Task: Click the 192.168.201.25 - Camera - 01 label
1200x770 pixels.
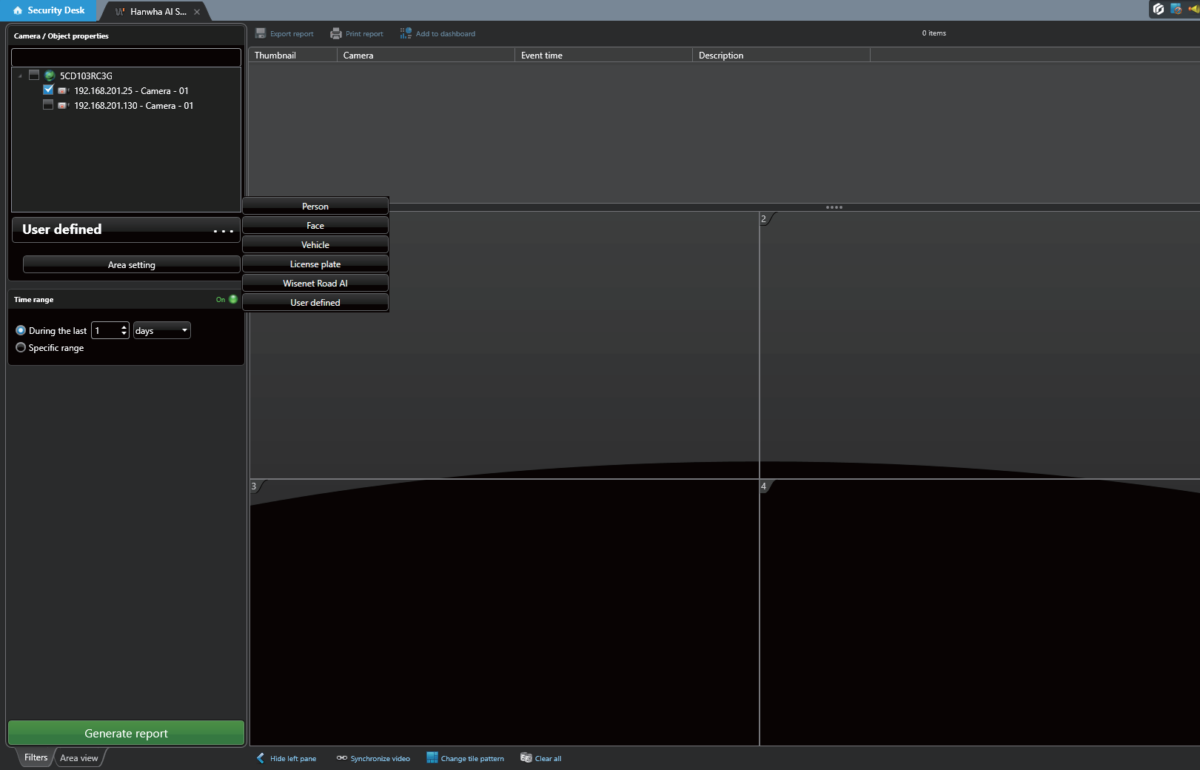Action: (132, 91)
